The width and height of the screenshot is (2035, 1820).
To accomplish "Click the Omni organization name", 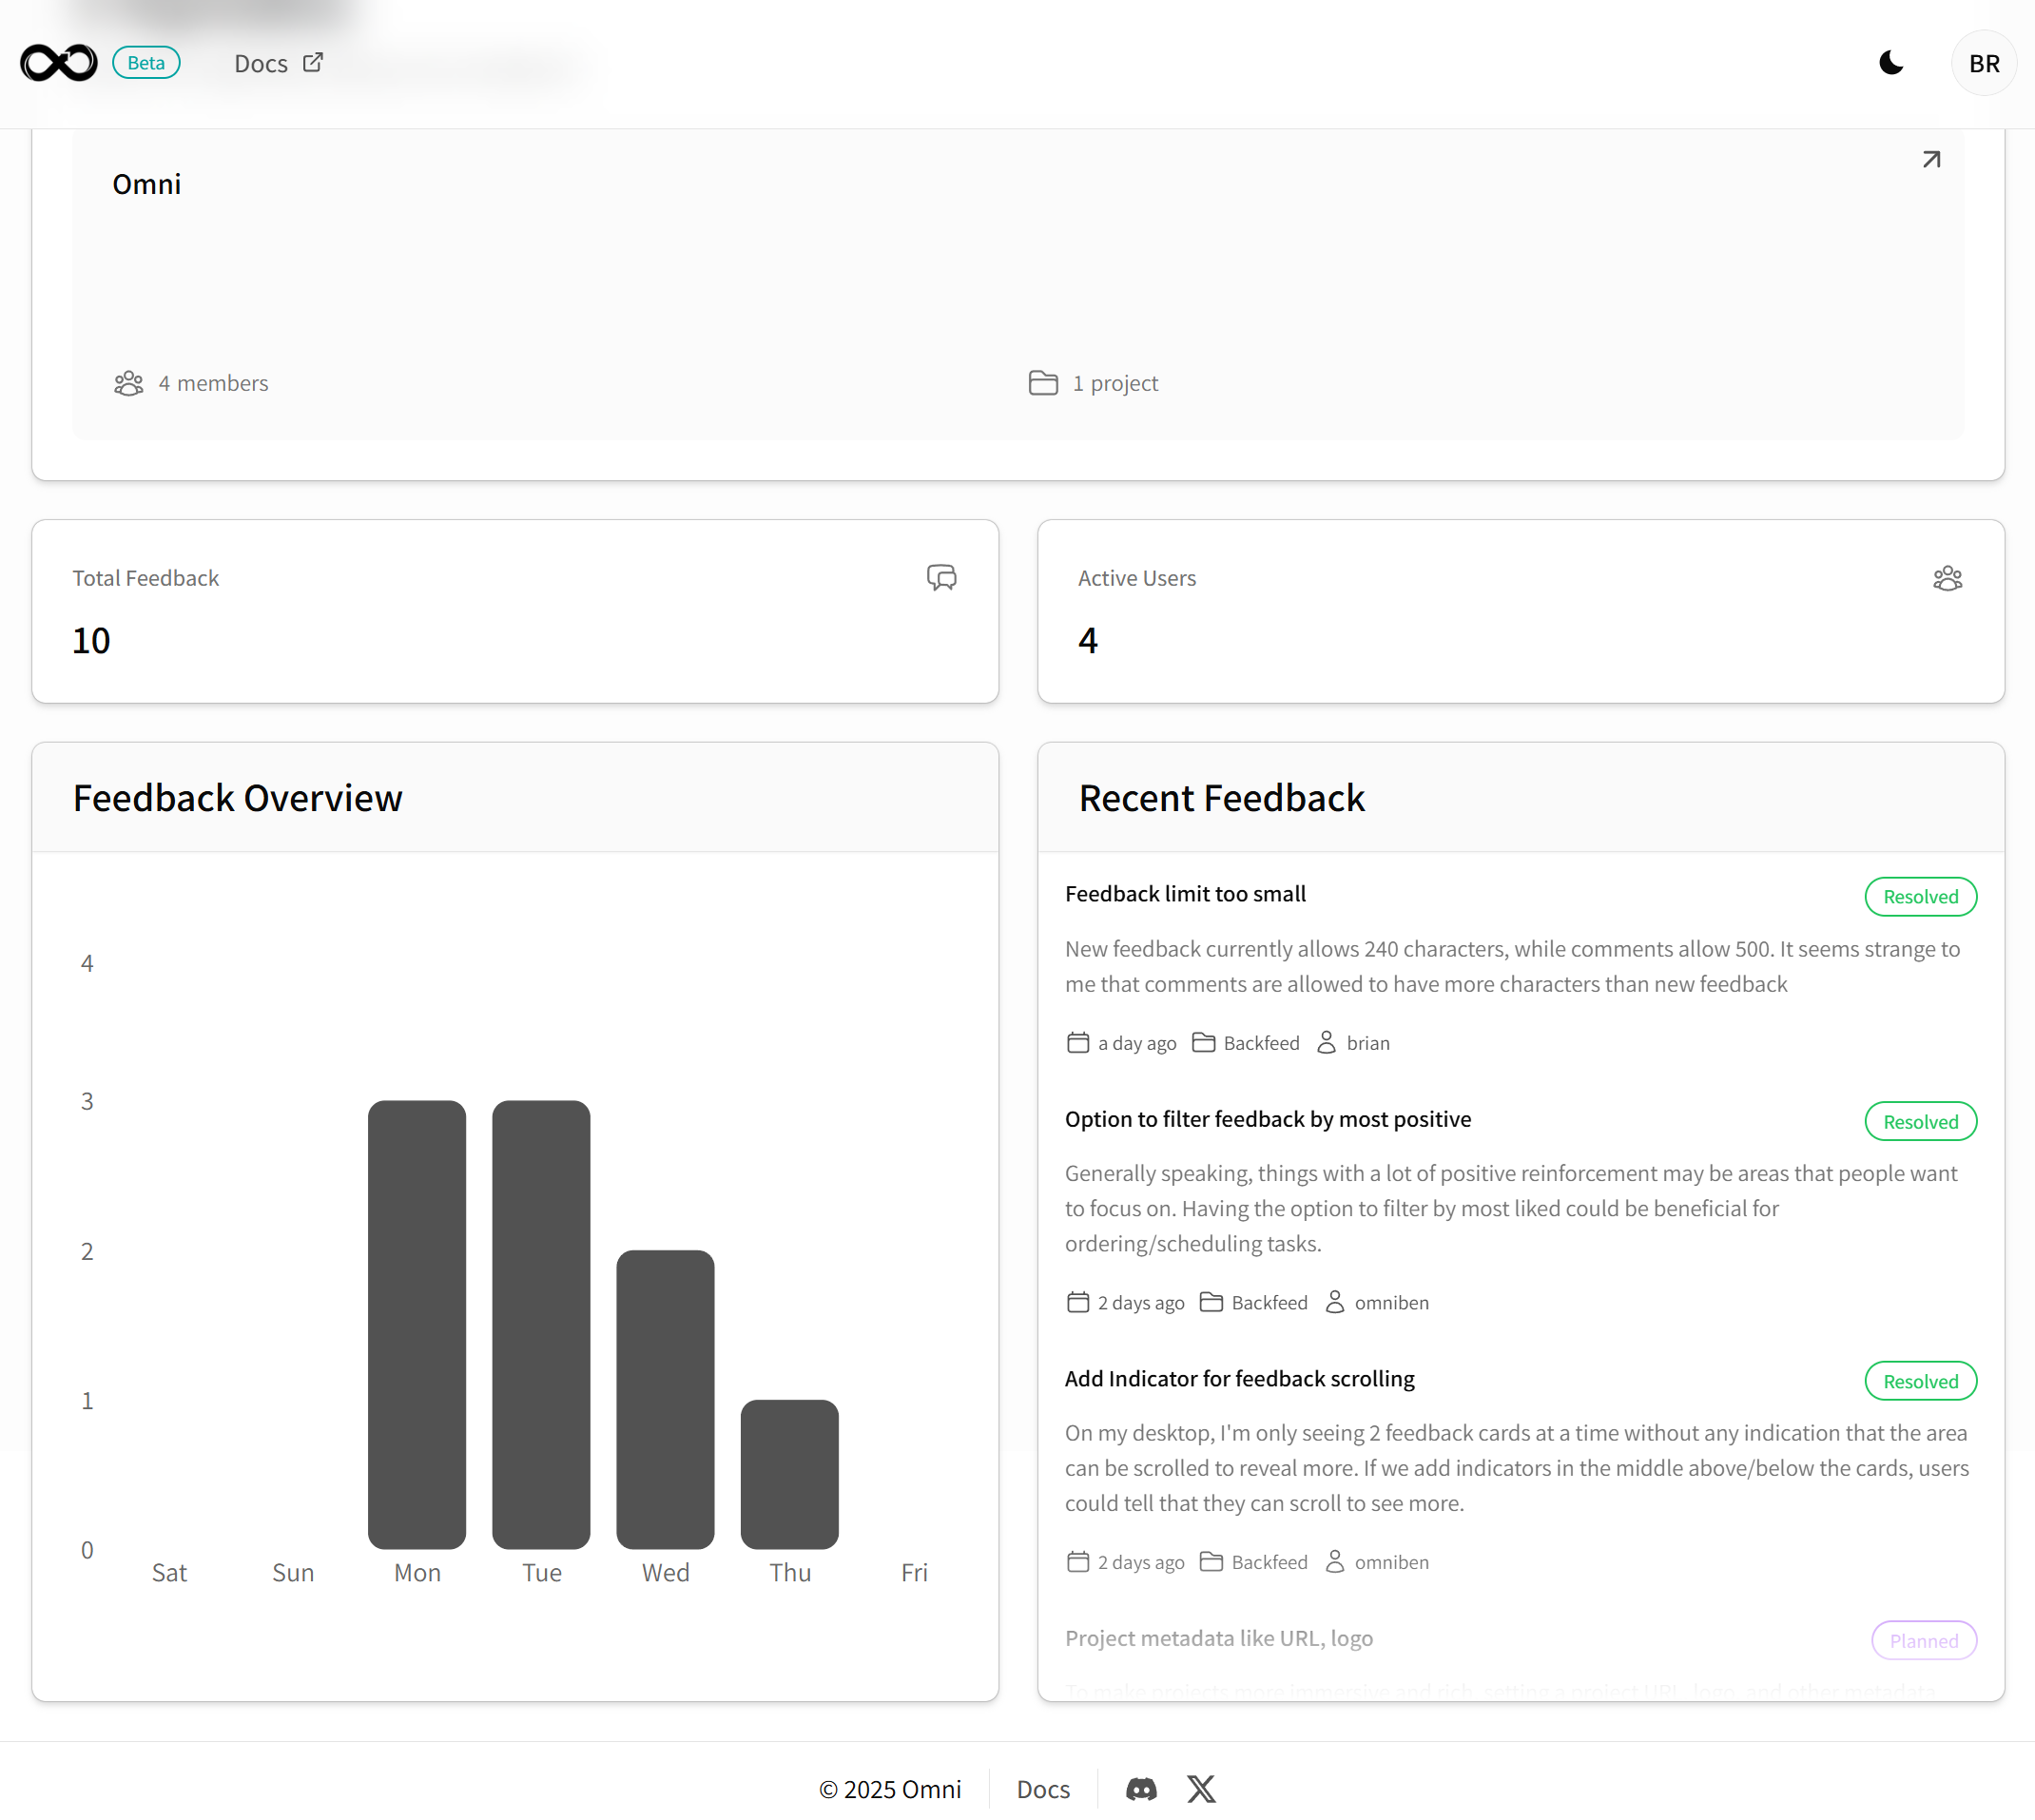I will (147, 184).
